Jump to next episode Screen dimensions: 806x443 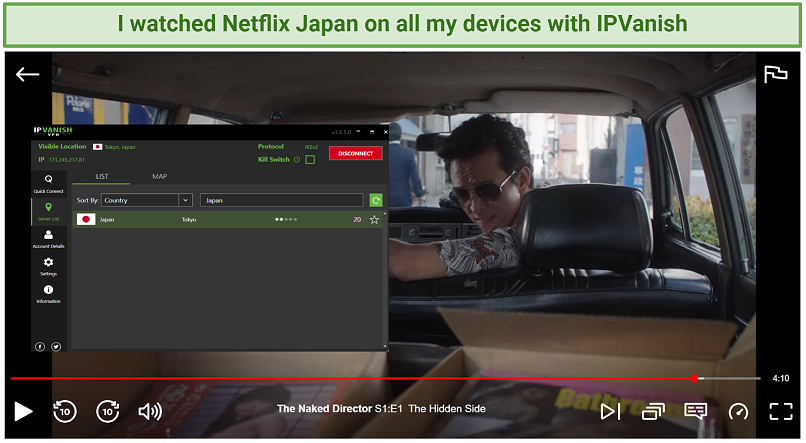pos(610,411)
